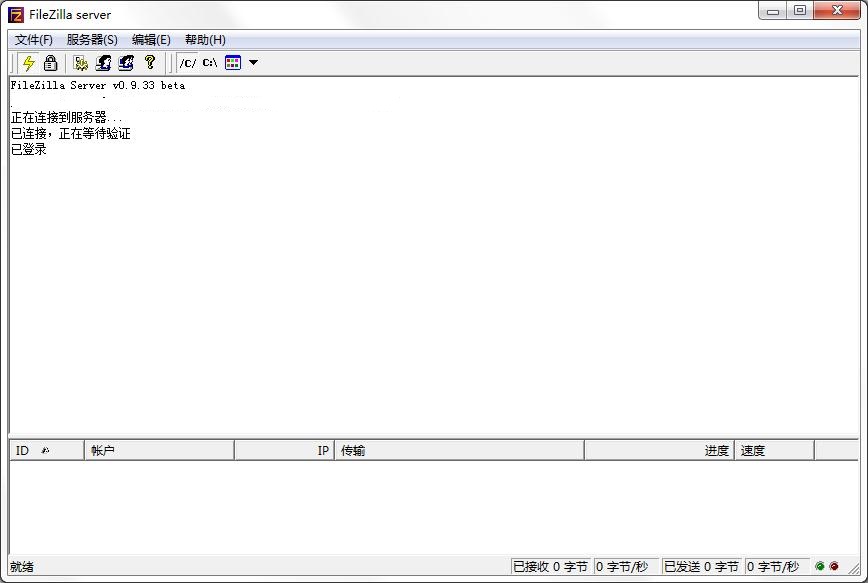Open server options via the settings gear icon

80,62
